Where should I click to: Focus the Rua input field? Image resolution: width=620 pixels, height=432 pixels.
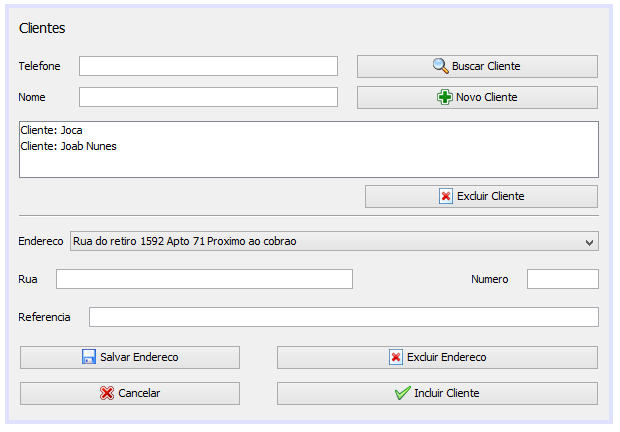pyautogui.click(x=204, y=279)
